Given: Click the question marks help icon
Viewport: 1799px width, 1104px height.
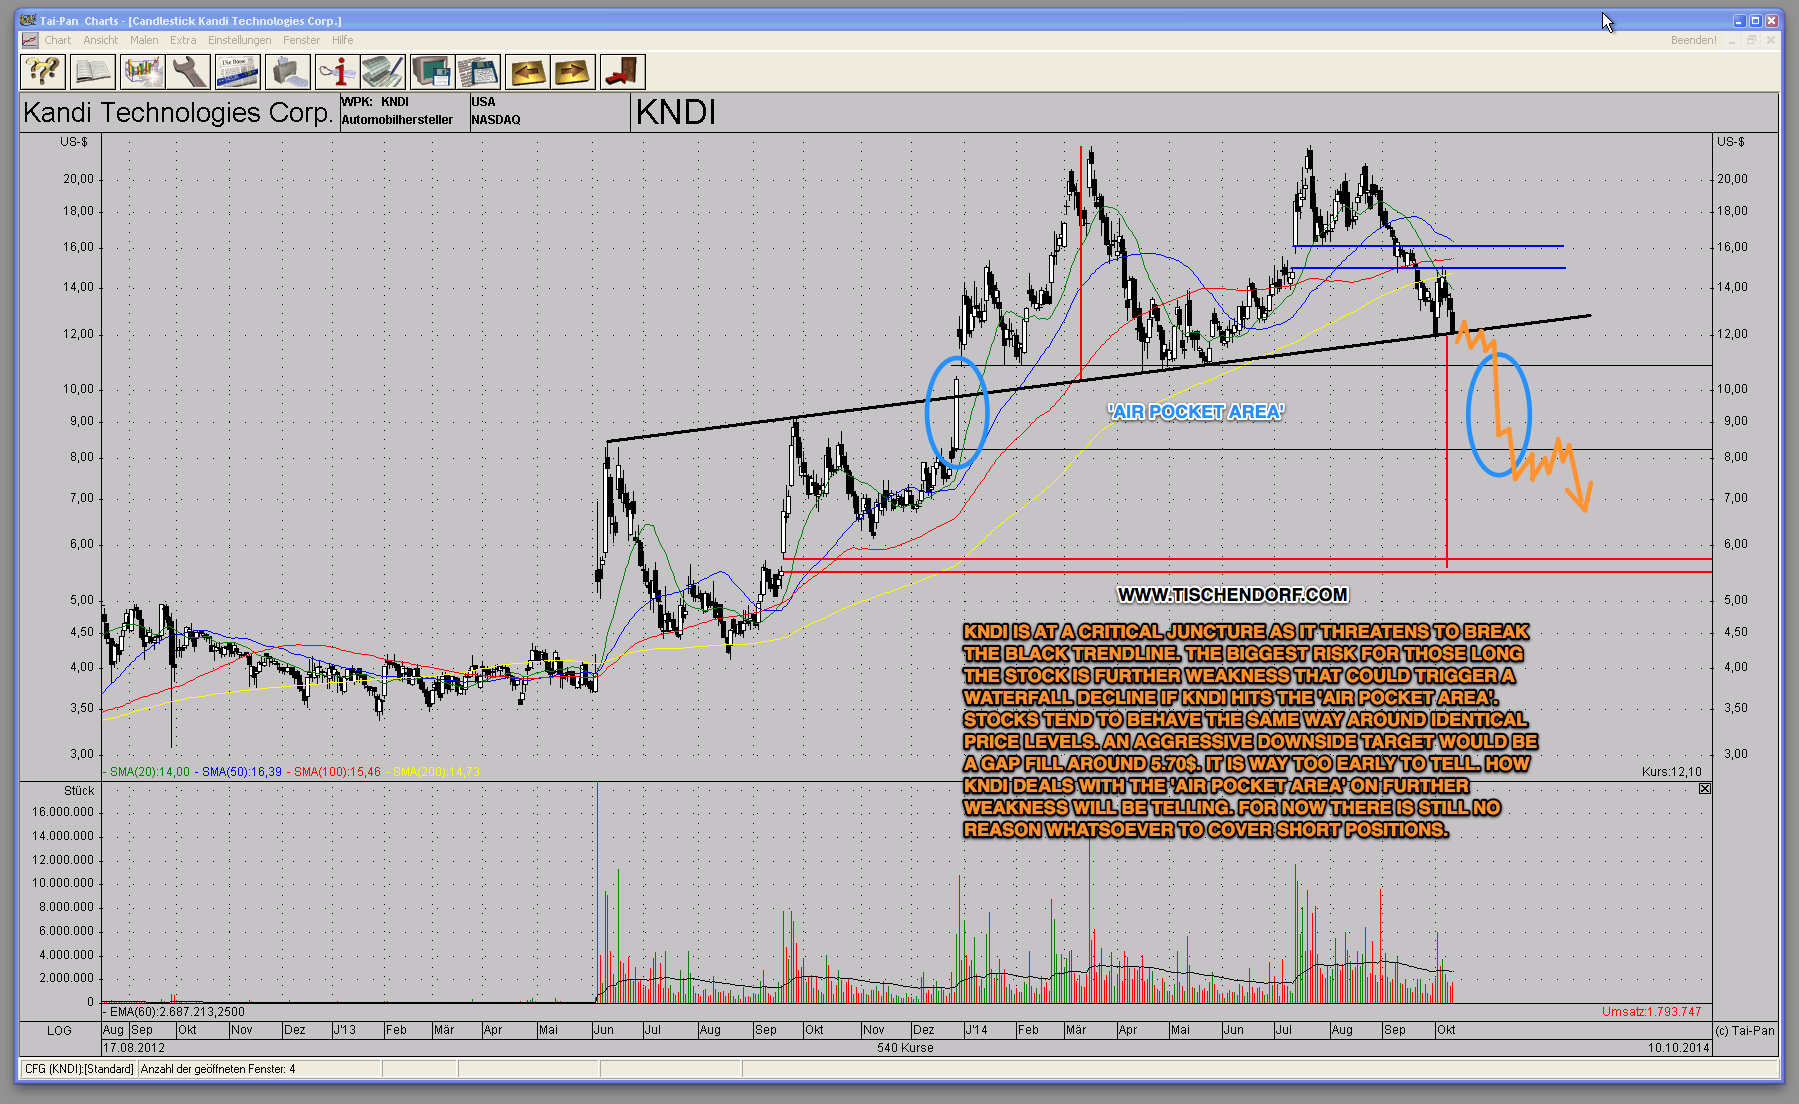Looking at the screenshot, I should pyautogui.click(x=43, y=72).
